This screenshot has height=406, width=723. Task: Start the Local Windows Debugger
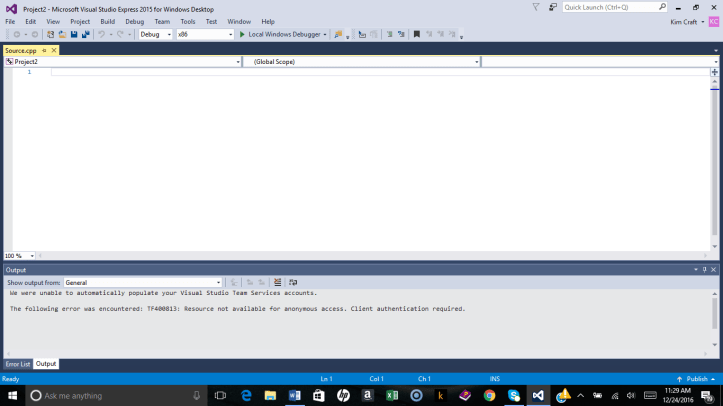[x=280, y=34]
